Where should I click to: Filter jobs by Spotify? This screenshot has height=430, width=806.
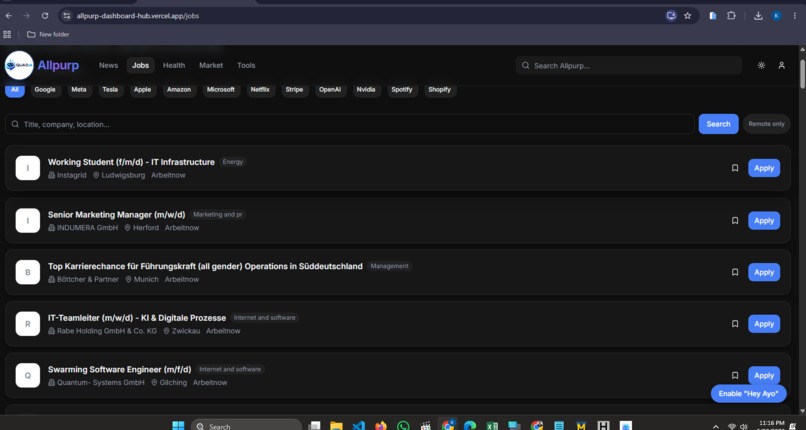(402, 89)
